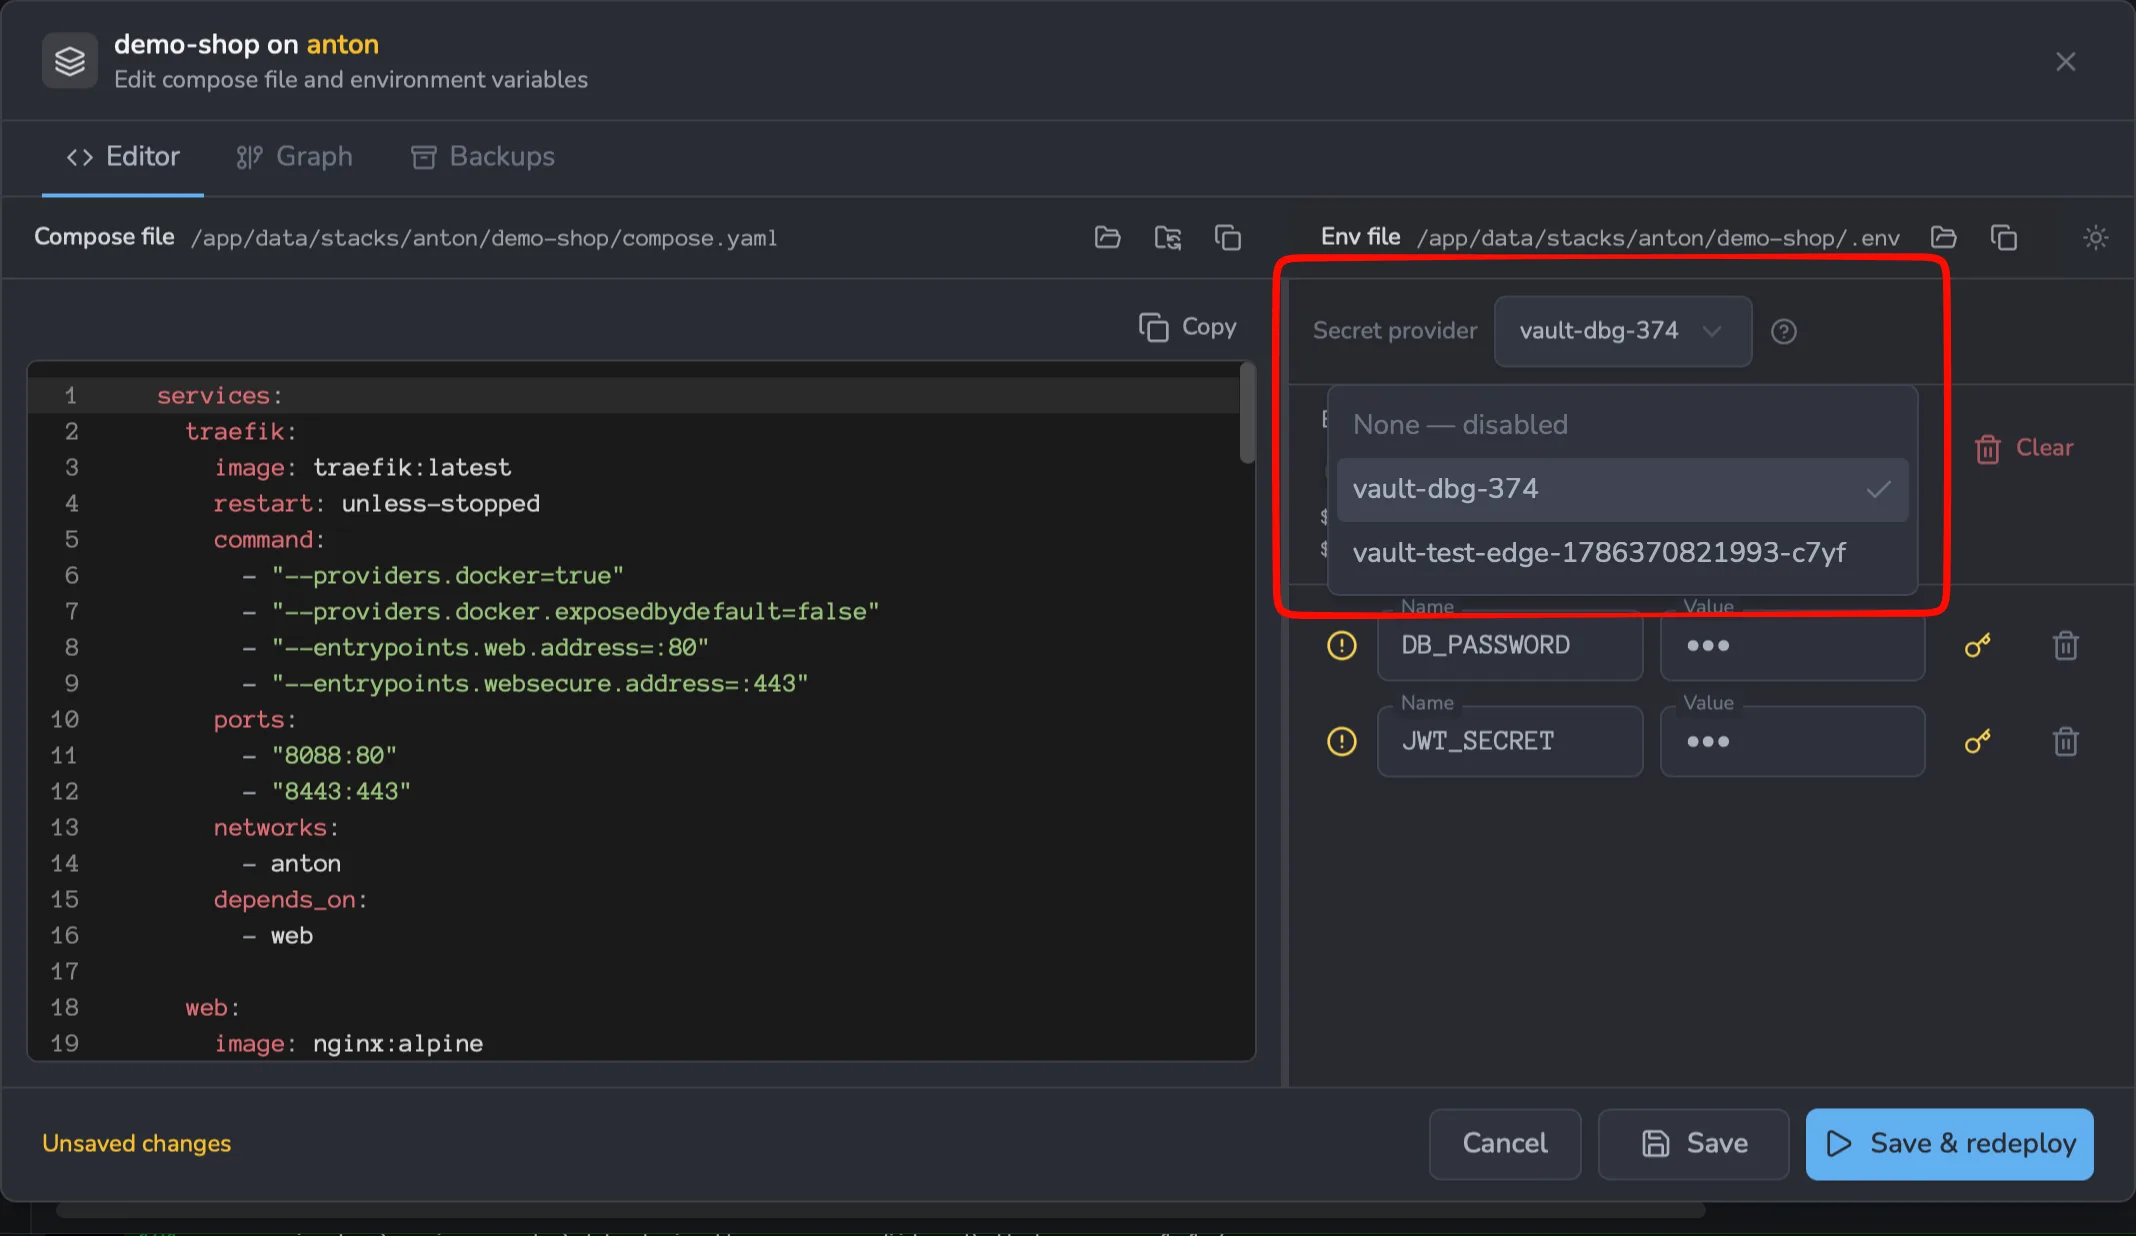Click 'Unsaved changes' status text
The width and height of the screenshot is (2136, 1236).
point(136,1143)
